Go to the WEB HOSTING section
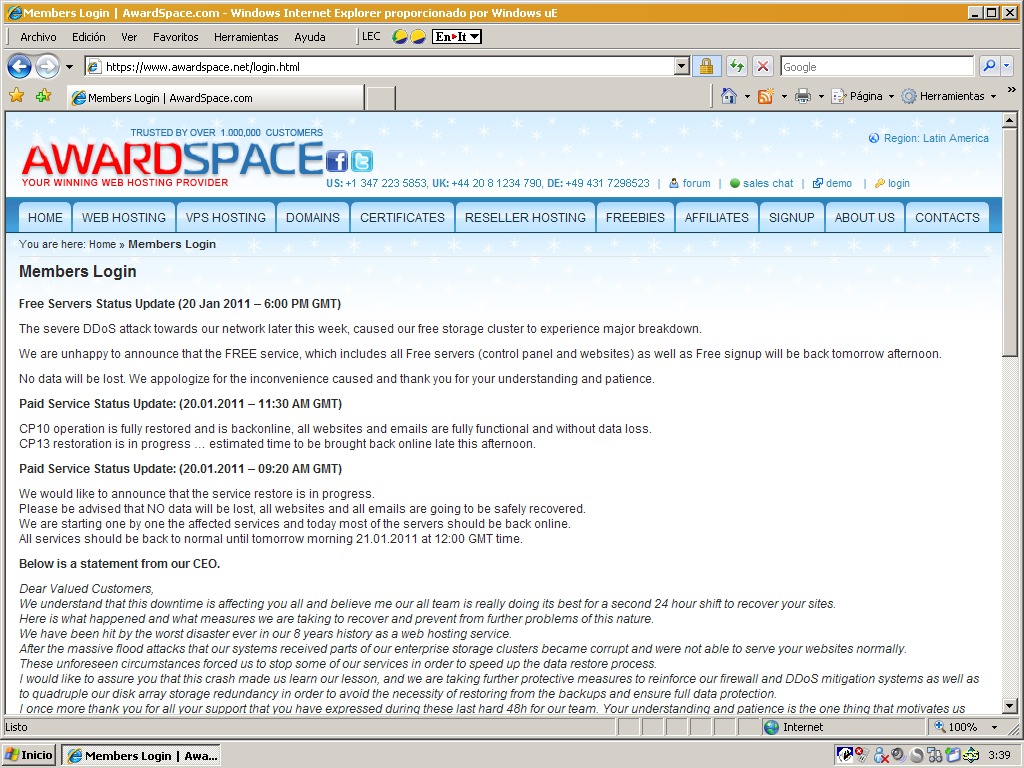Screen dimensions: 1024x768 [124, 217]
